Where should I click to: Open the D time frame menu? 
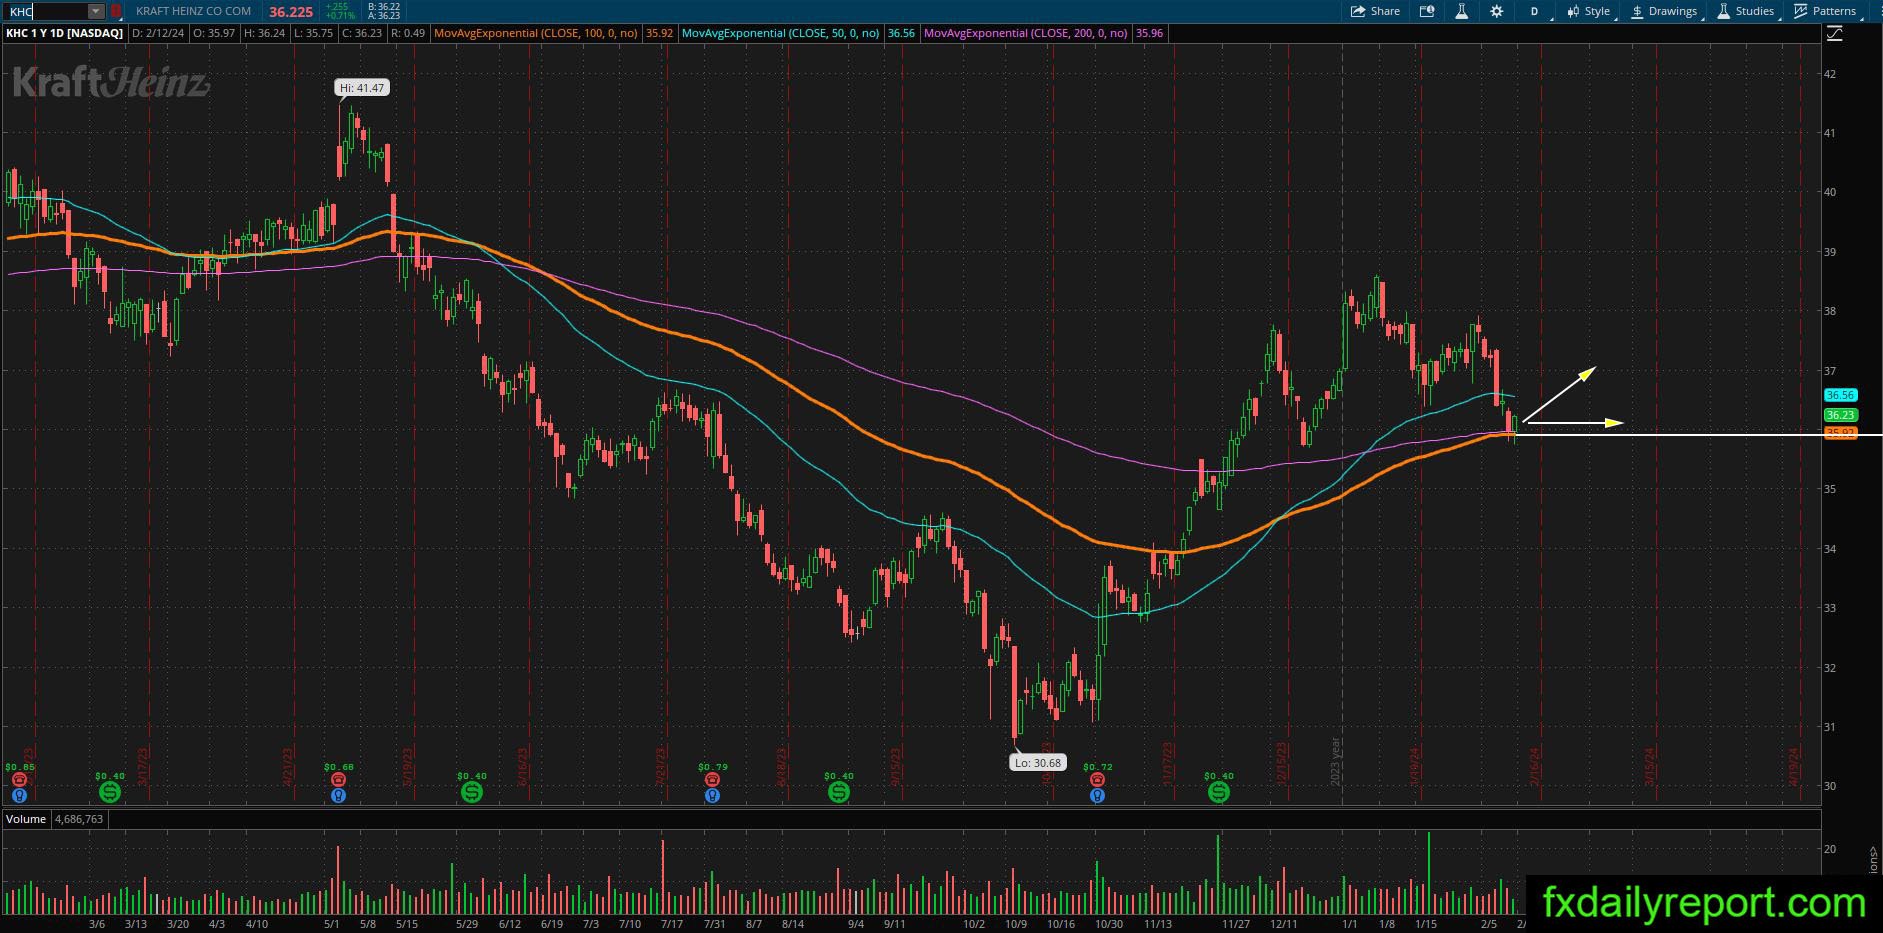(1535, 11)
